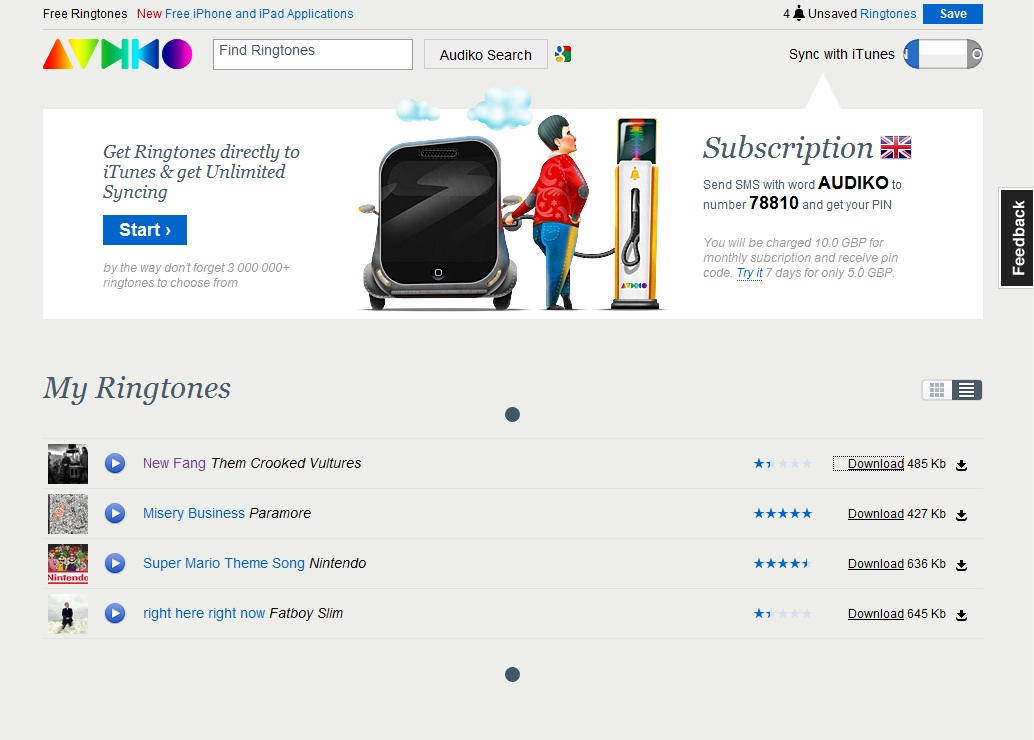Click the Fatboy Slim artist name
Image resolution: width=1034 pixels, height=740 pixels.
(x=306, y=613)
